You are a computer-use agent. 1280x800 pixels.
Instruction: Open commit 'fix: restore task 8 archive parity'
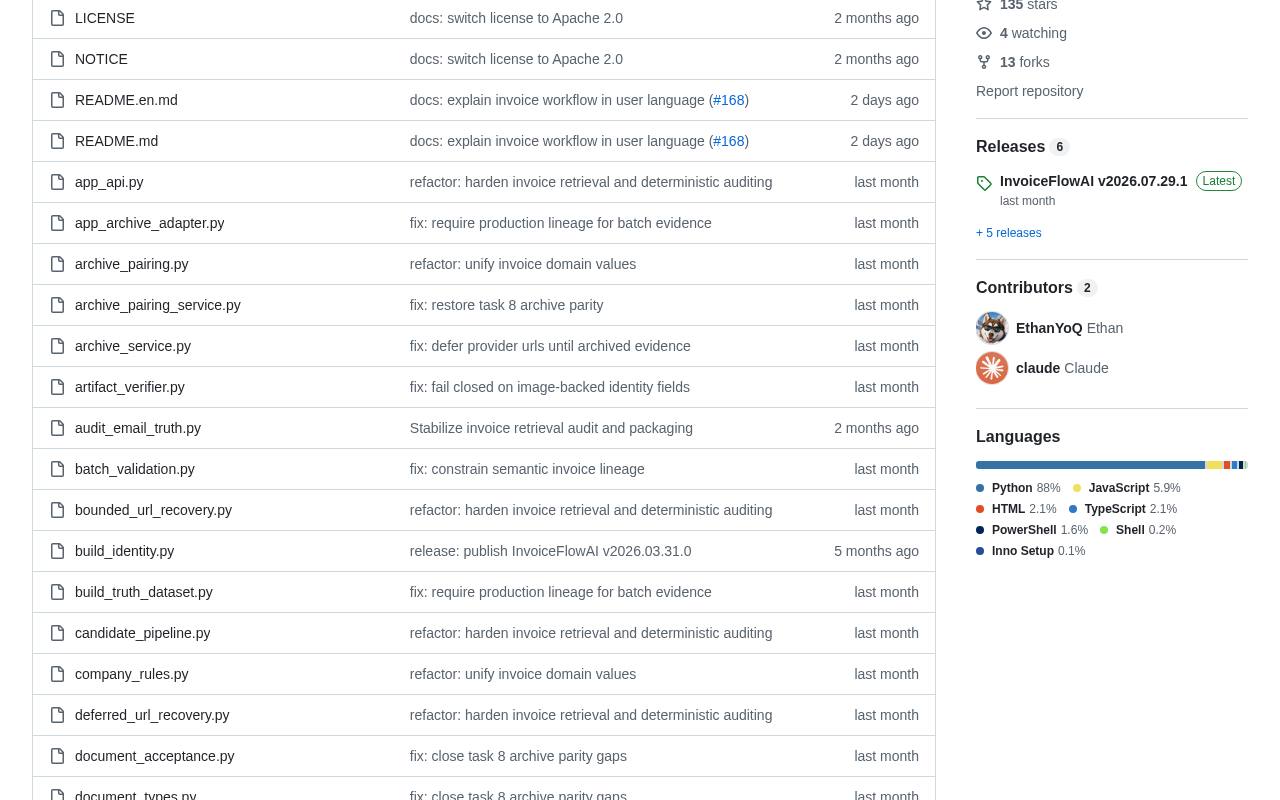[x=506, y=305]
